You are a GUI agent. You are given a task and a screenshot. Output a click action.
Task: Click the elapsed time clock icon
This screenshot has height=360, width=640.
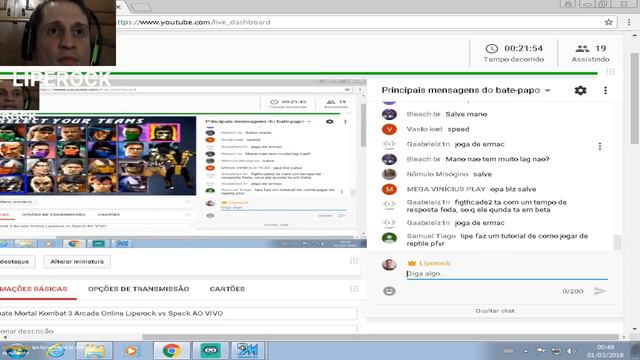pyautogui.click(x=491, y=49)
